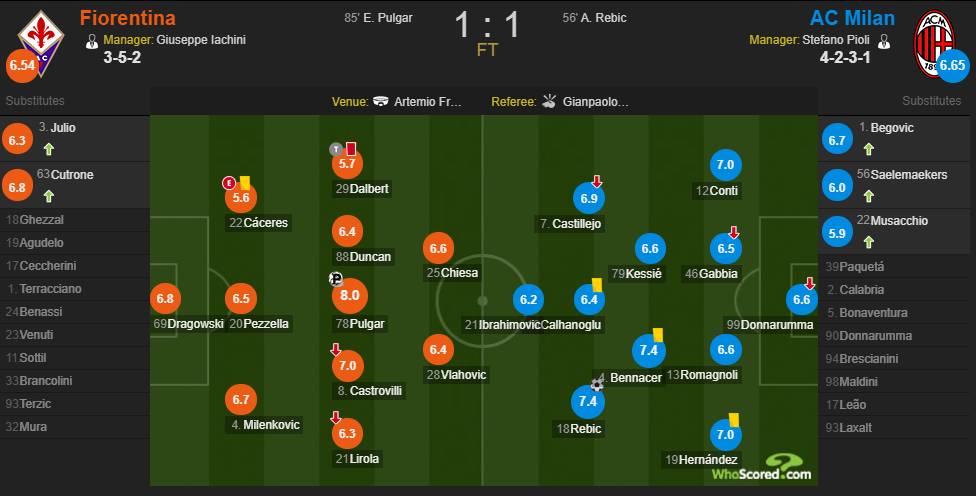Select Pulgar's 8.0 rating bubble
976x496 pixels.
click(348, 297)
